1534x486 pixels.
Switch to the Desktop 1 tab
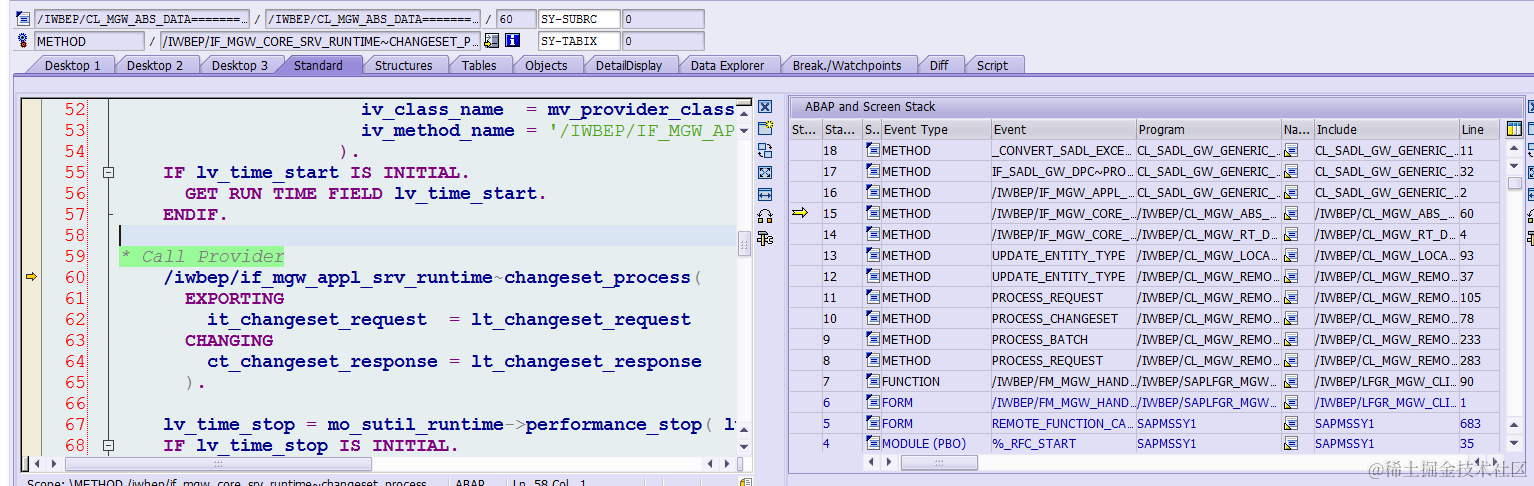tap(72, 65)
